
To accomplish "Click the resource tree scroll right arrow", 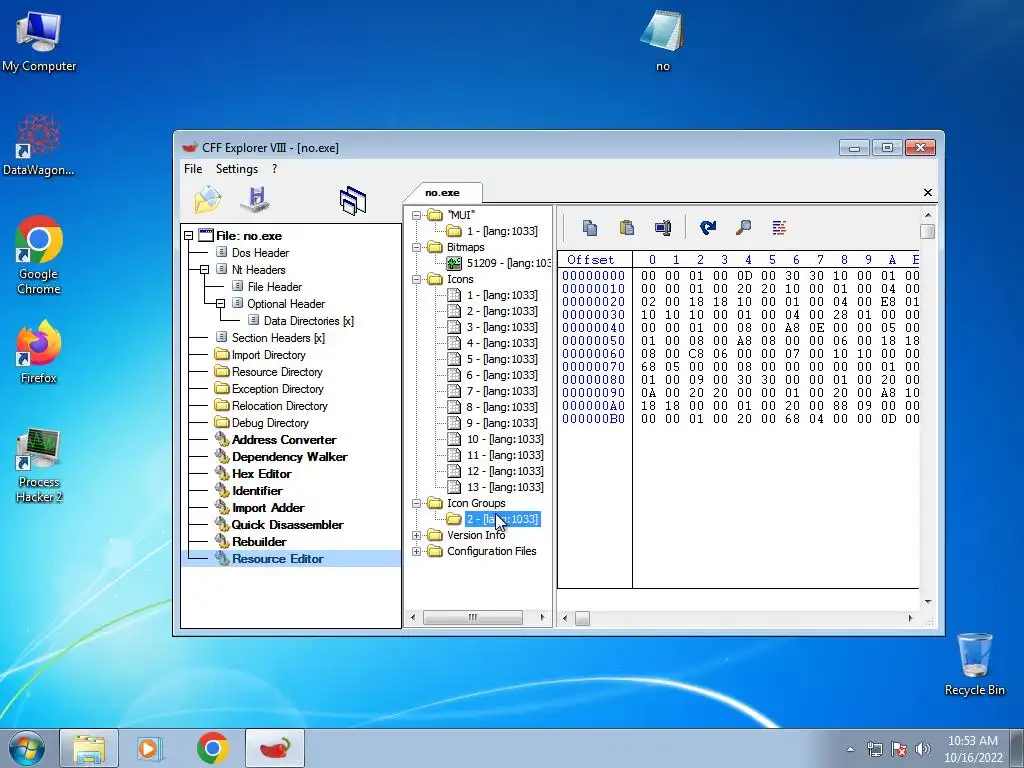I will (x=542, y=617).
